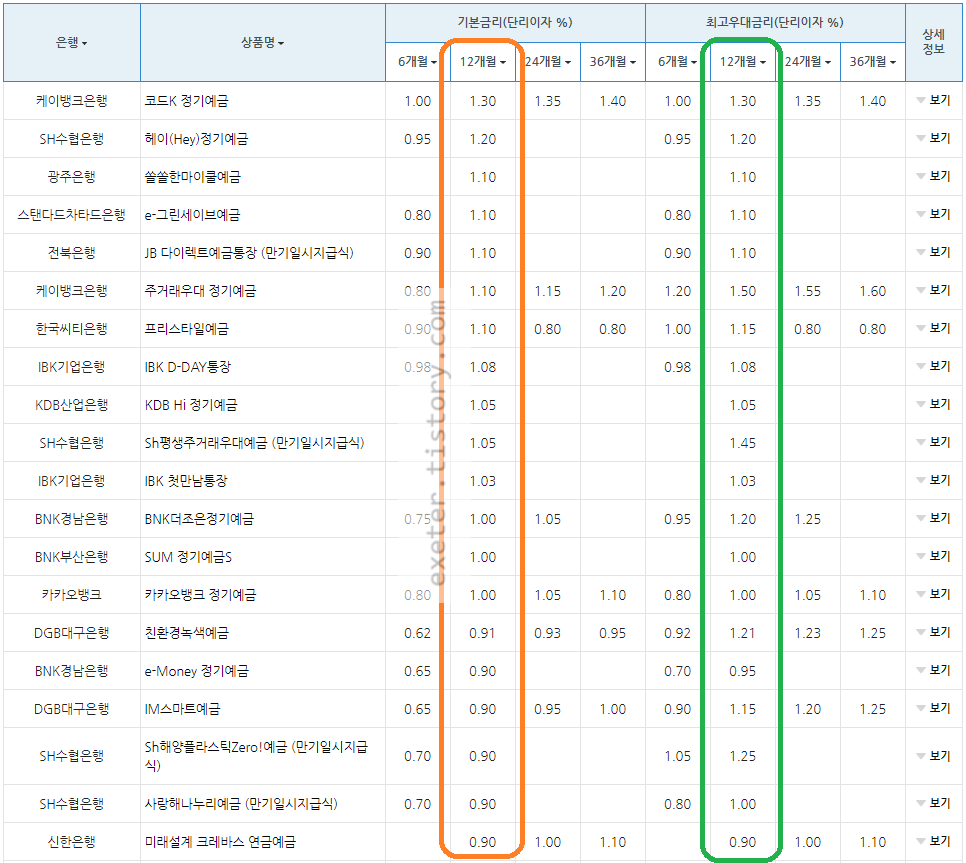Sort table by 은행 column header
966x863 pixels.
[x=71, y=43]
